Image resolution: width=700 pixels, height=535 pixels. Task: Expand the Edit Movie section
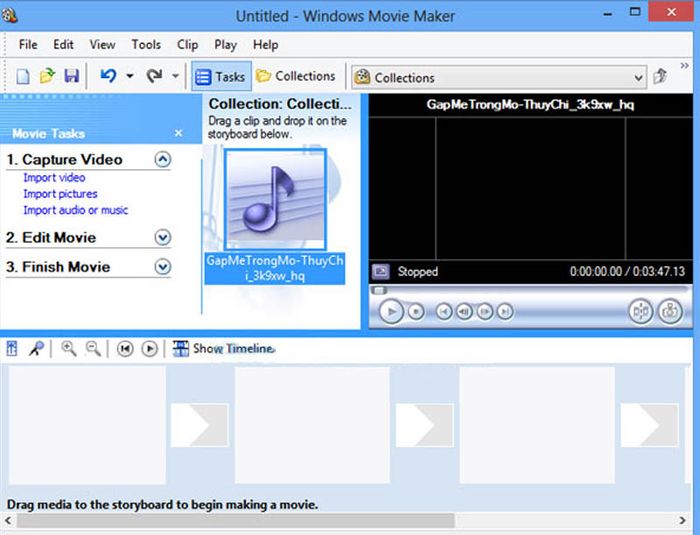tap(162, 238)
